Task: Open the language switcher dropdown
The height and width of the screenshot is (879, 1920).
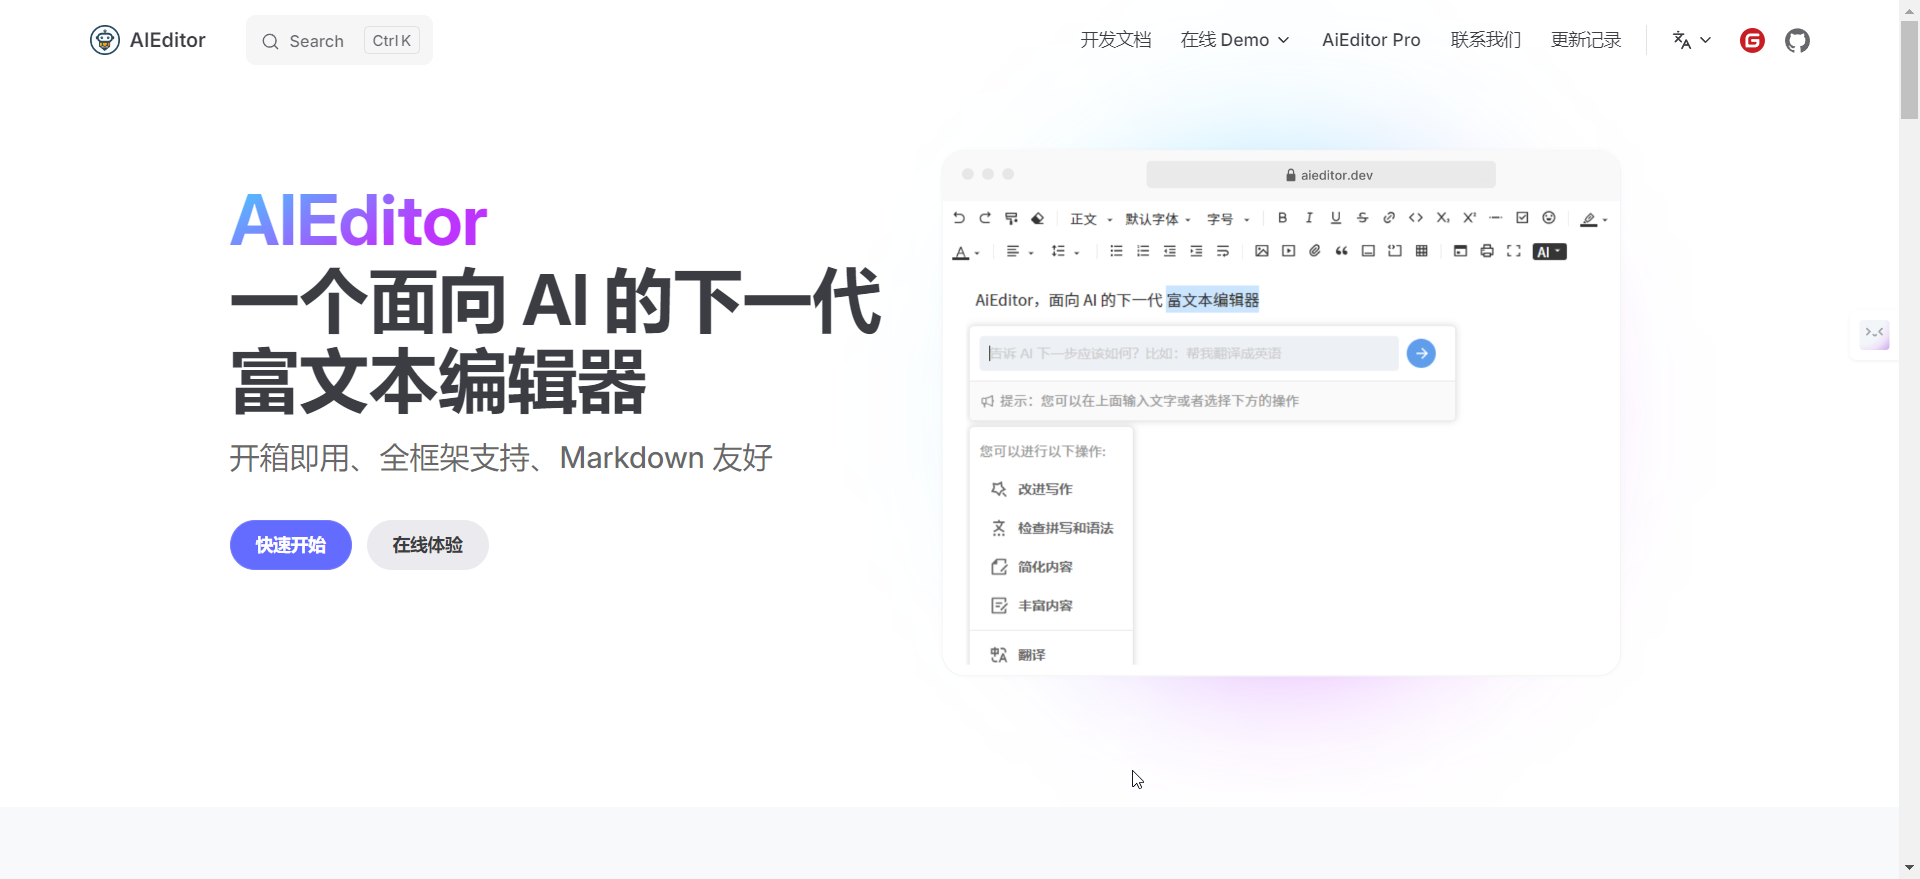Action: click(1691, 40)
